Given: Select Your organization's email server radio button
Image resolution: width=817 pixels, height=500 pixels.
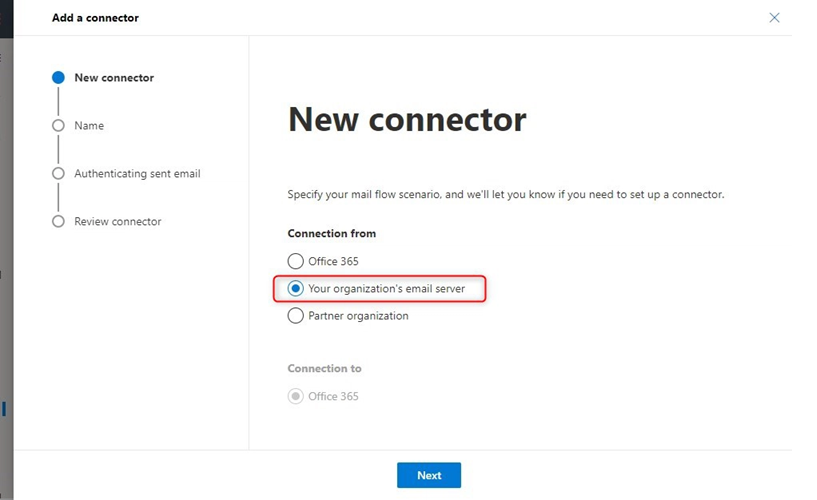Looking at the screenshot, I should coord(295,289).
